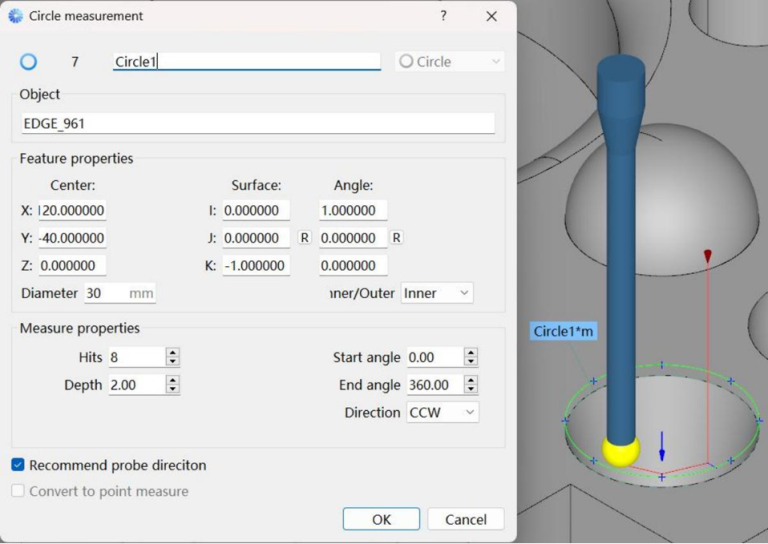Click the Angle 1.000000 field
Image resolution: width=768 pixels, height=544 pixels.
(353, 211)
